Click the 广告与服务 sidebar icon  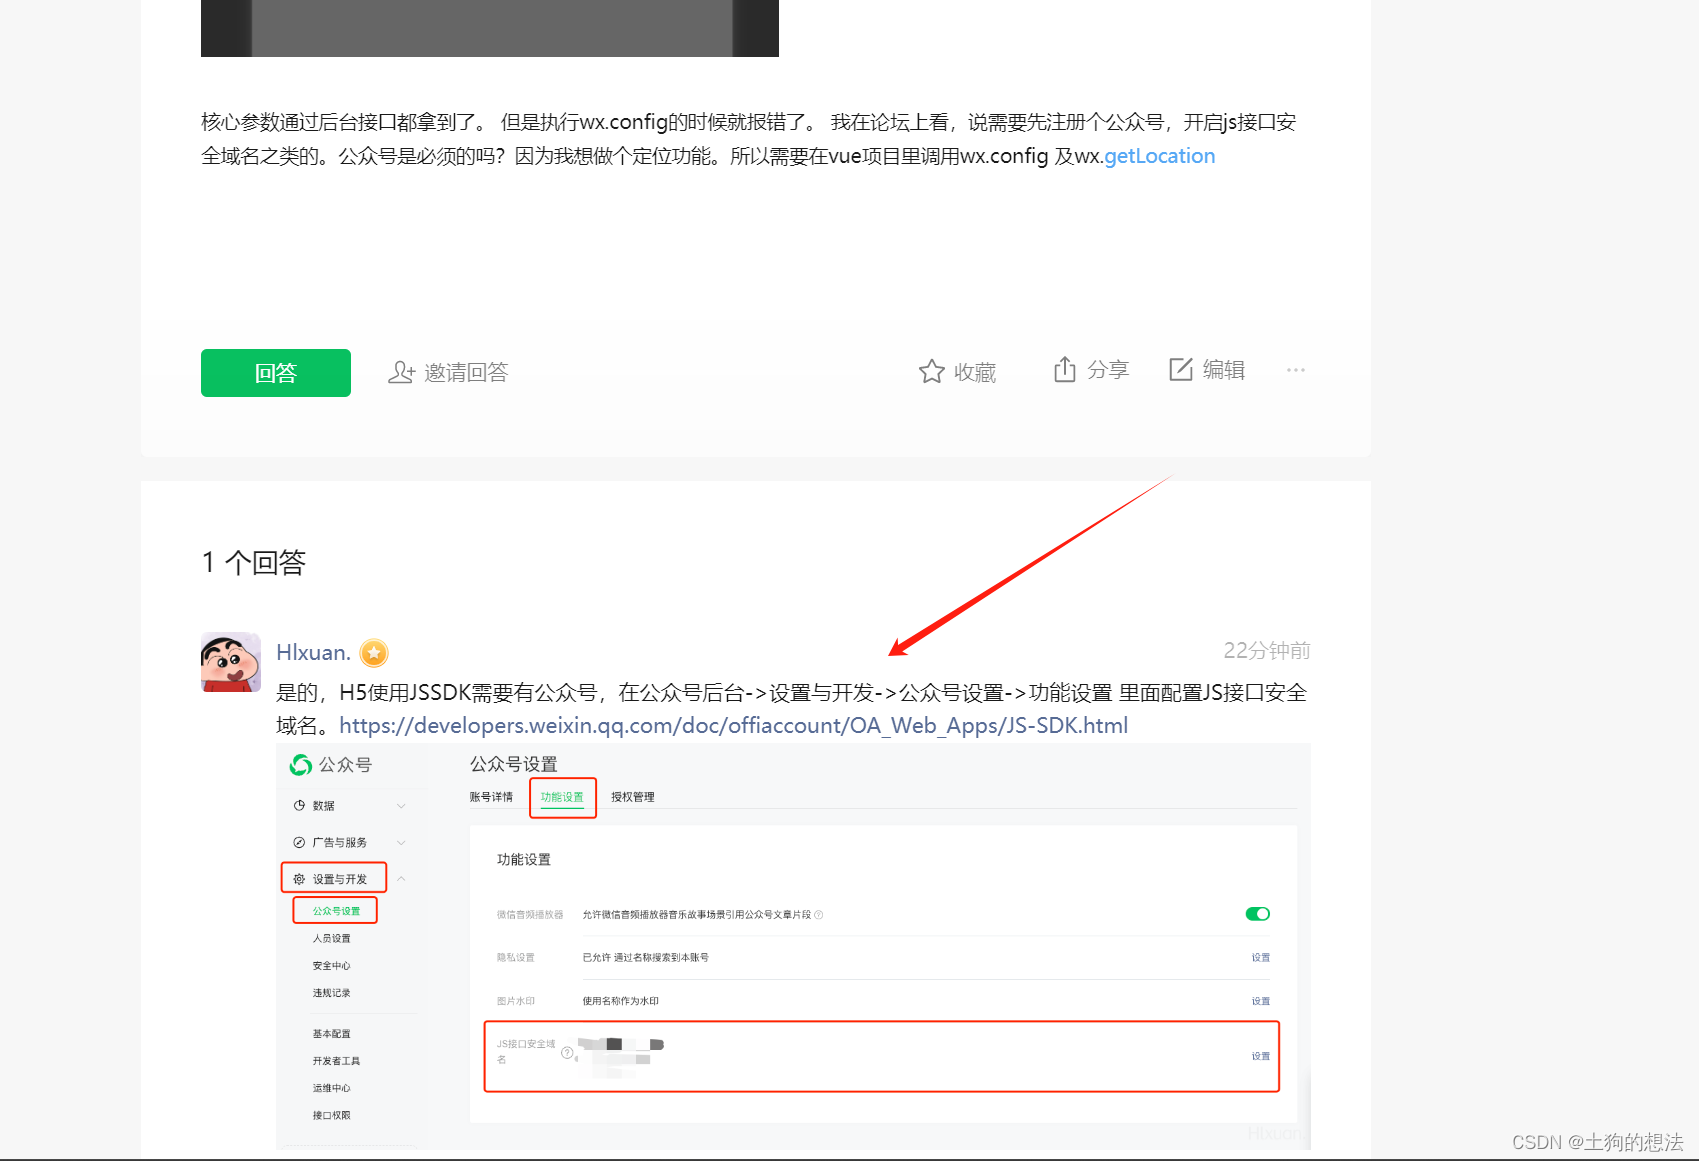[x=299, y=842]
